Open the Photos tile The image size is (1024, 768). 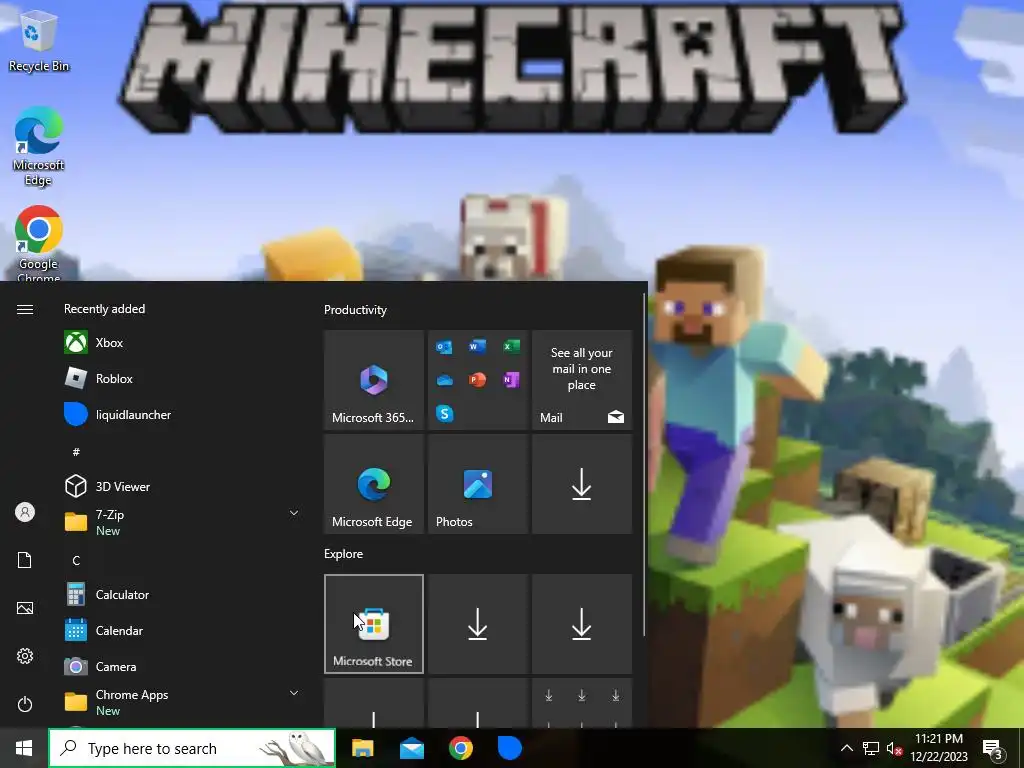[x=477, y=484]
